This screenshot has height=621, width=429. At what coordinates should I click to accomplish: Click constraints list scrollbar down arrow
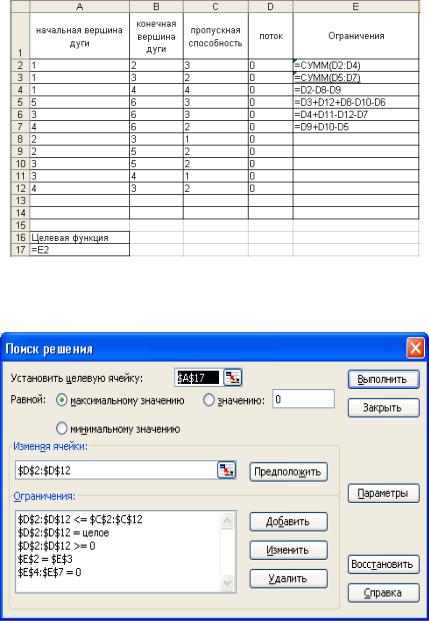tap(227, 583)
